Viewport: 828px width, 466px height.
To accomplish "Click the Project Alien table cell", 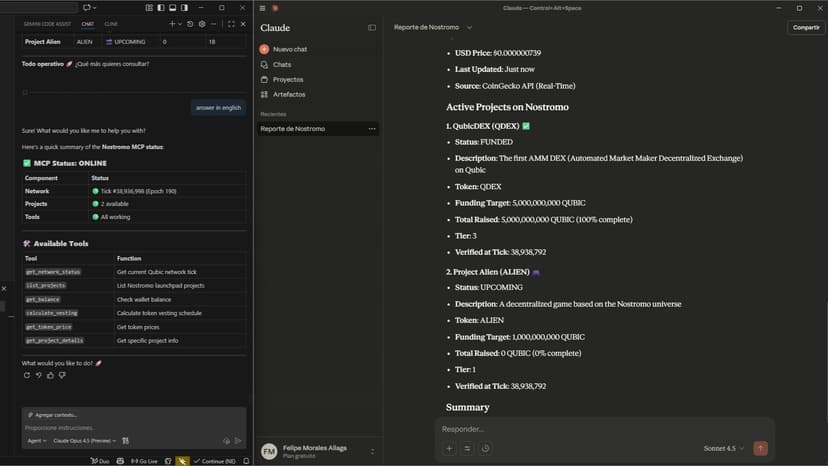I will click(x=43, y=42).
